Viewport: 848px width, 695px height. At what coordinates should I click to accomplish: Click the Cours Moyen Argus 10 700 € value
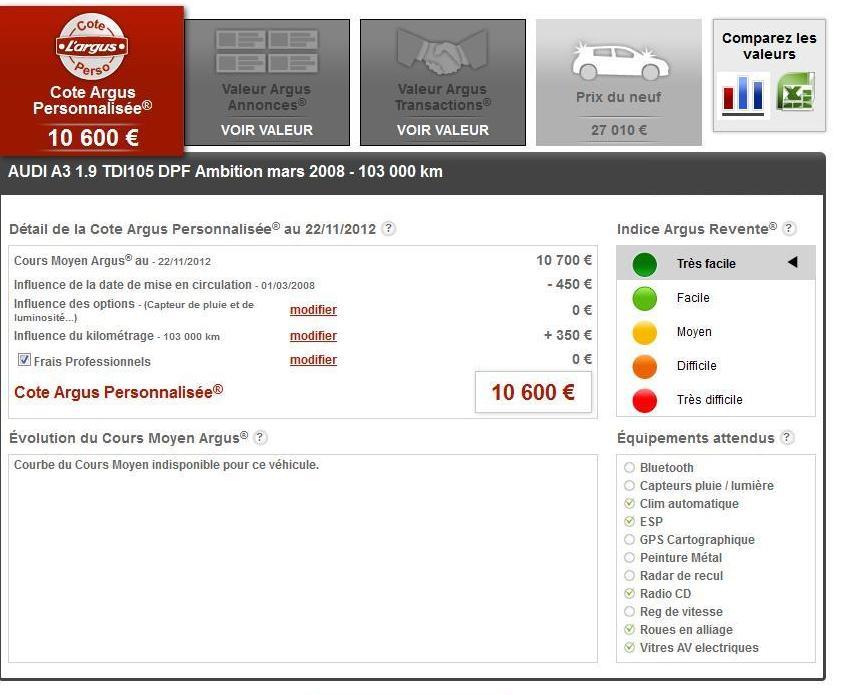click(564, 260)
